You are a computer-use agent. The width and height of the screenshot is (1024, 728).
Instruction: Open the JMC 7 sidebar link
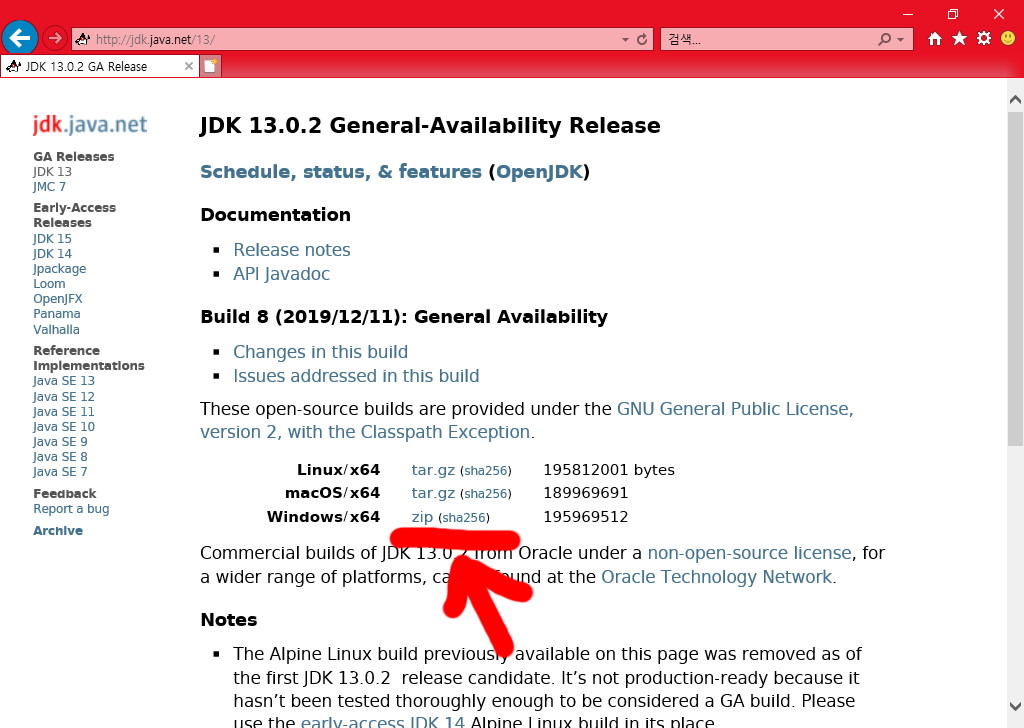(49, 187)
